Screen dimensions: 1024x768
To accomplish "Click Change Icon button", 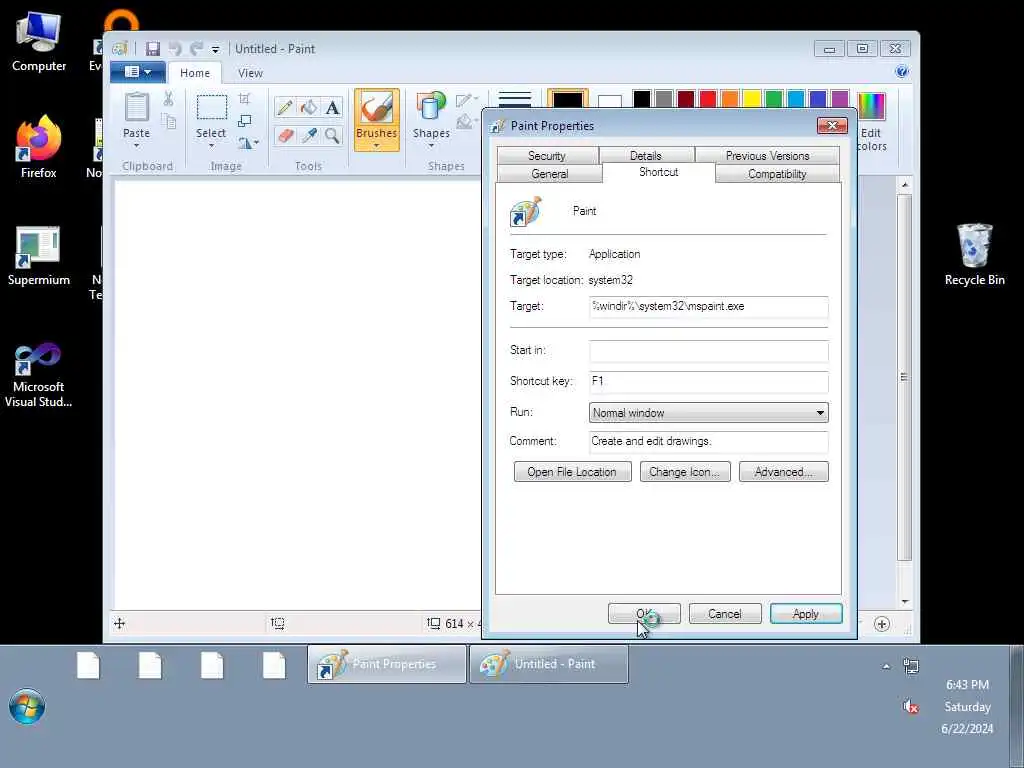I will click(x=684, y=472).
